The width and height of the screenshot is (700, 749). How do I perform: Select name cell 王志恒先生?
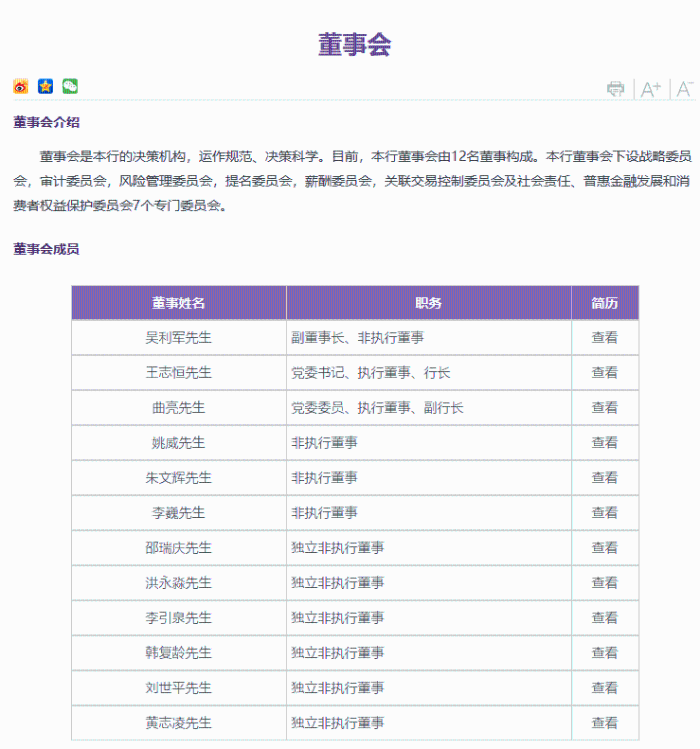tap(179, 373)
